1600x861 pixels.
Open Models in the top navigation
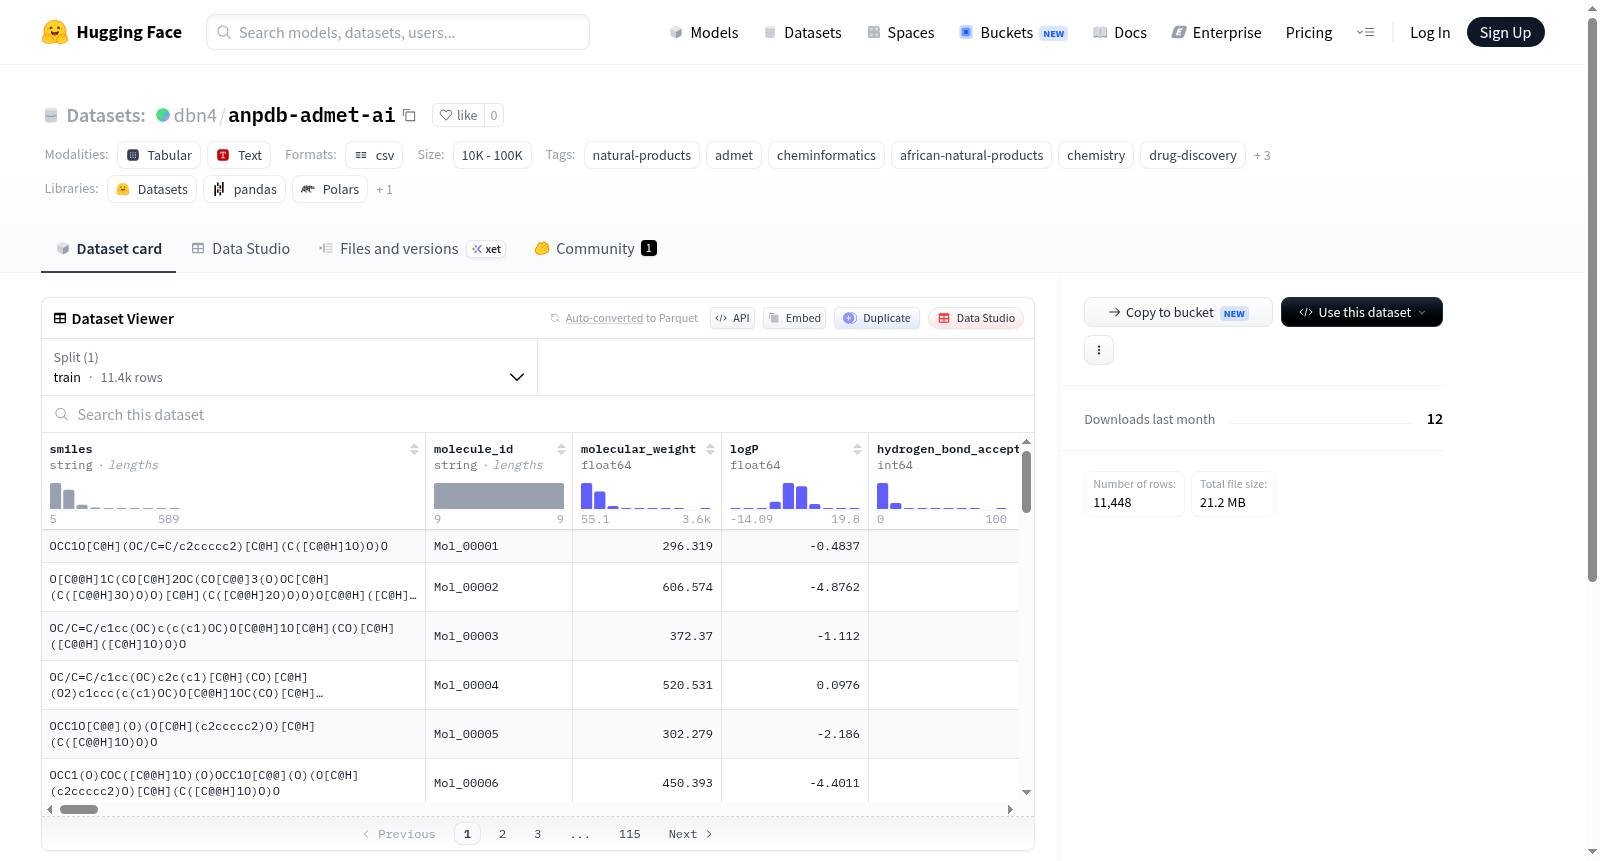click(x=704, y=32)
